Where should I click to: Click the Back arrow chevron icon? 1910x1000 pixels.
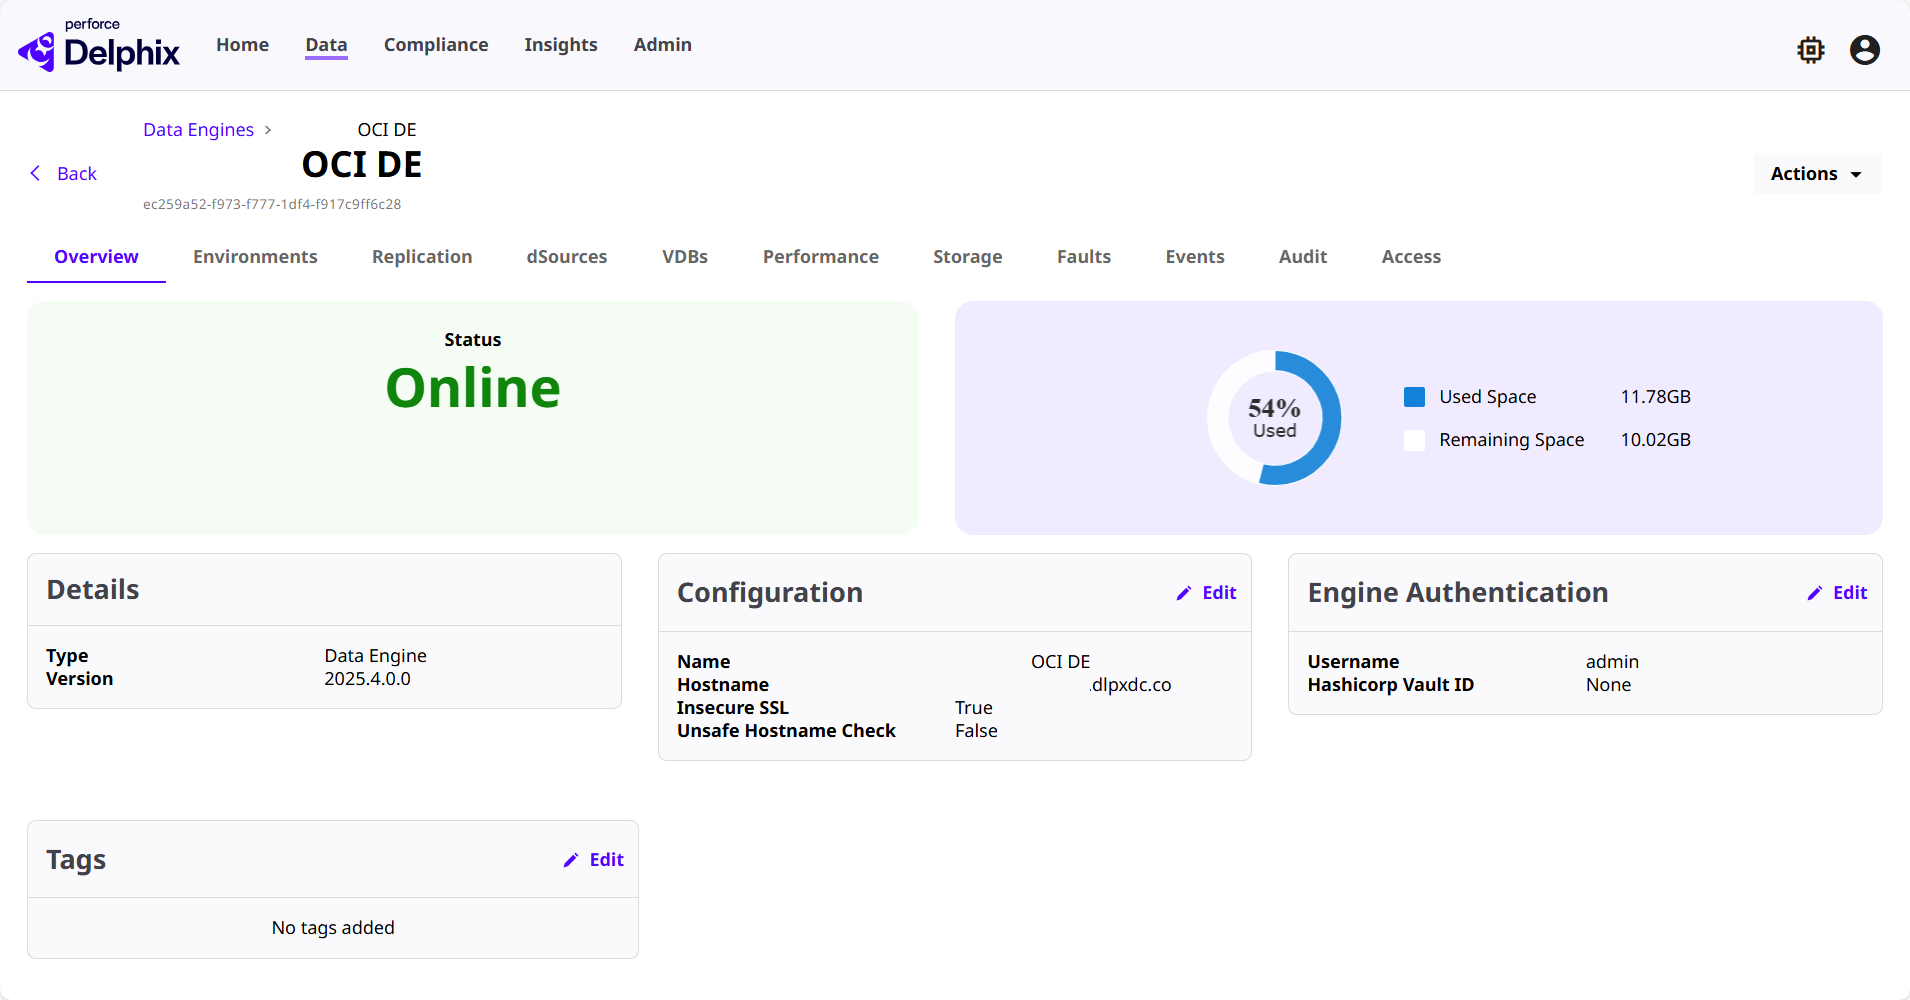tap(36, 173)
